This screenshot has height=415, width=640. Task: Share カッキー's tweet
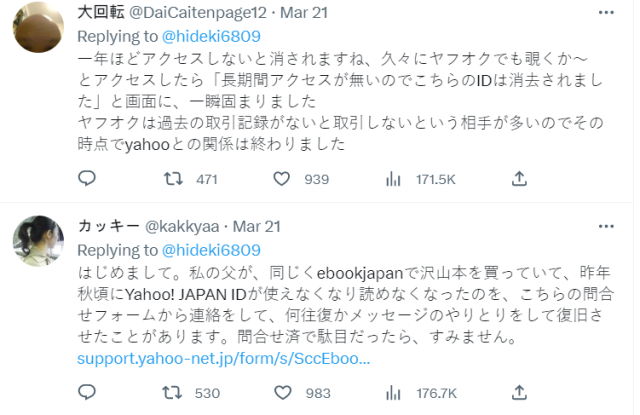click(519, 393)
